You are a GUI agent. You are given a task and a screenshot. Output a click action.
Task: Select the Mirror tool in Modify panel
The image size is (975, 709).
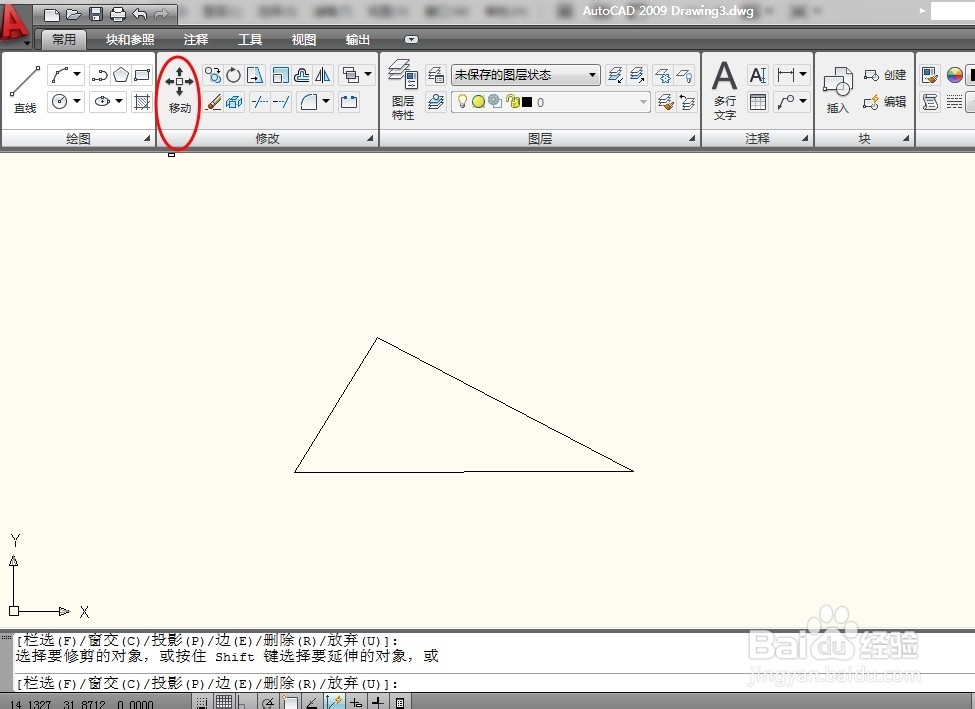[324, 74]
